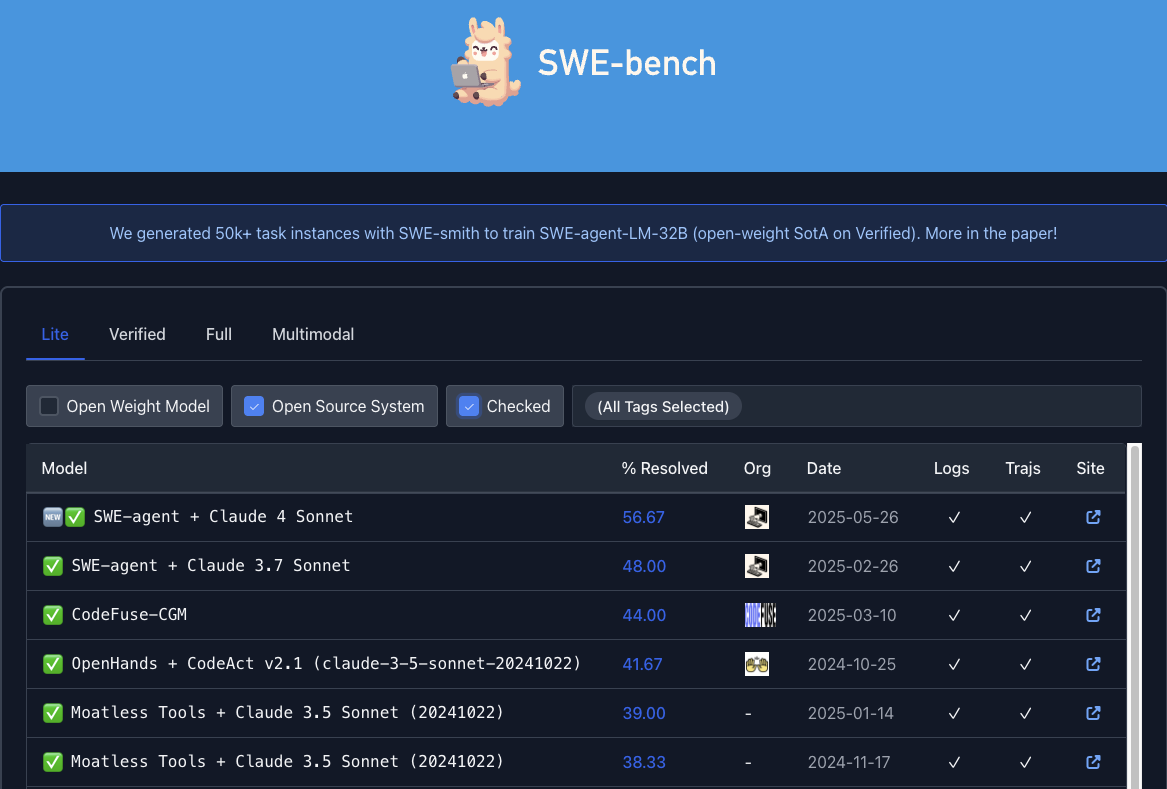1167x789 pixels.
Task: Click the Org column header
Action: click(x=757, y=468)
